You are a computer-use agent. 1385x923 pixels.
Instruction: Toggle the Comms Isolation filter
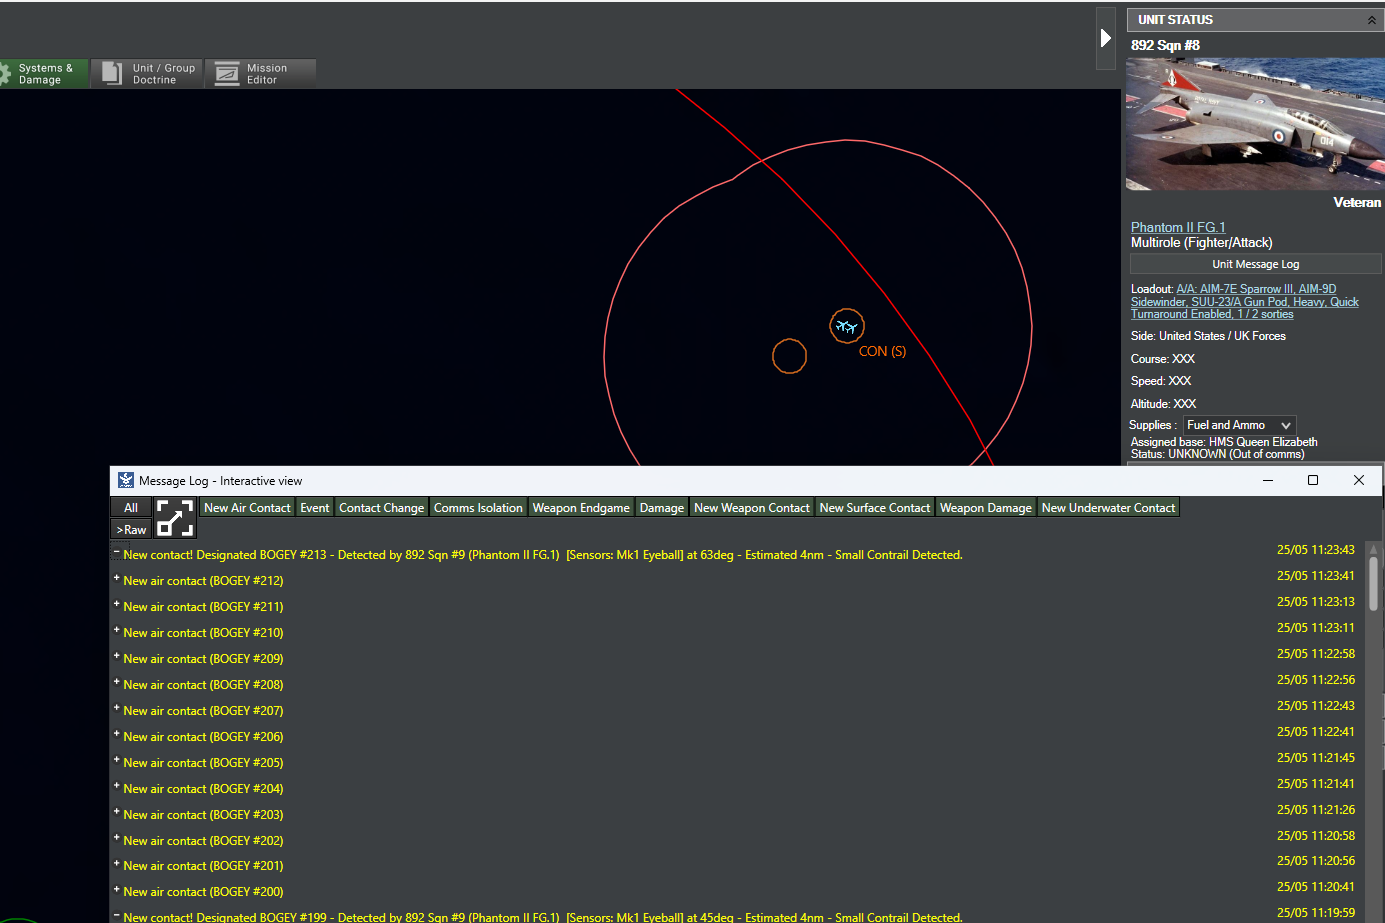pos(478,508)
